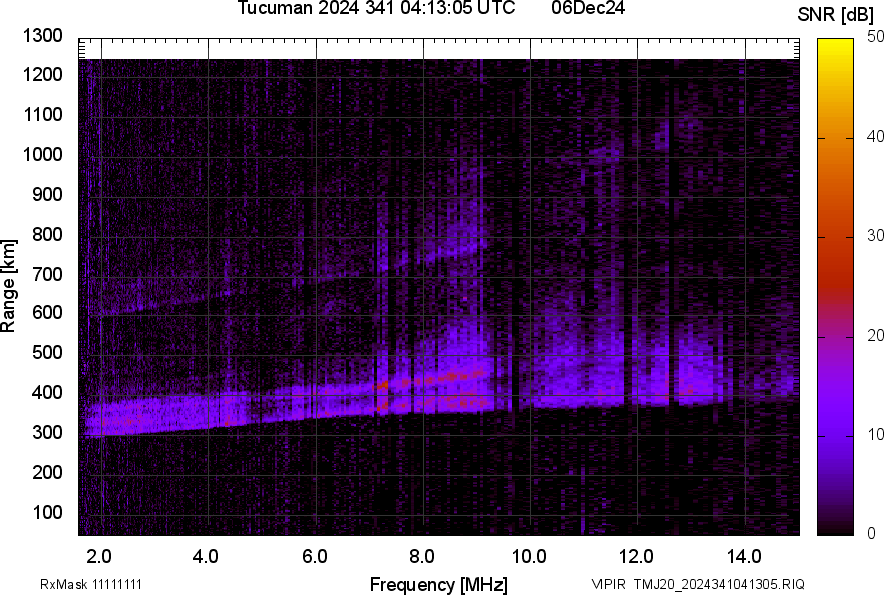Click frequency tick label '10.0'
884x595 pixels.
[529, 557]
